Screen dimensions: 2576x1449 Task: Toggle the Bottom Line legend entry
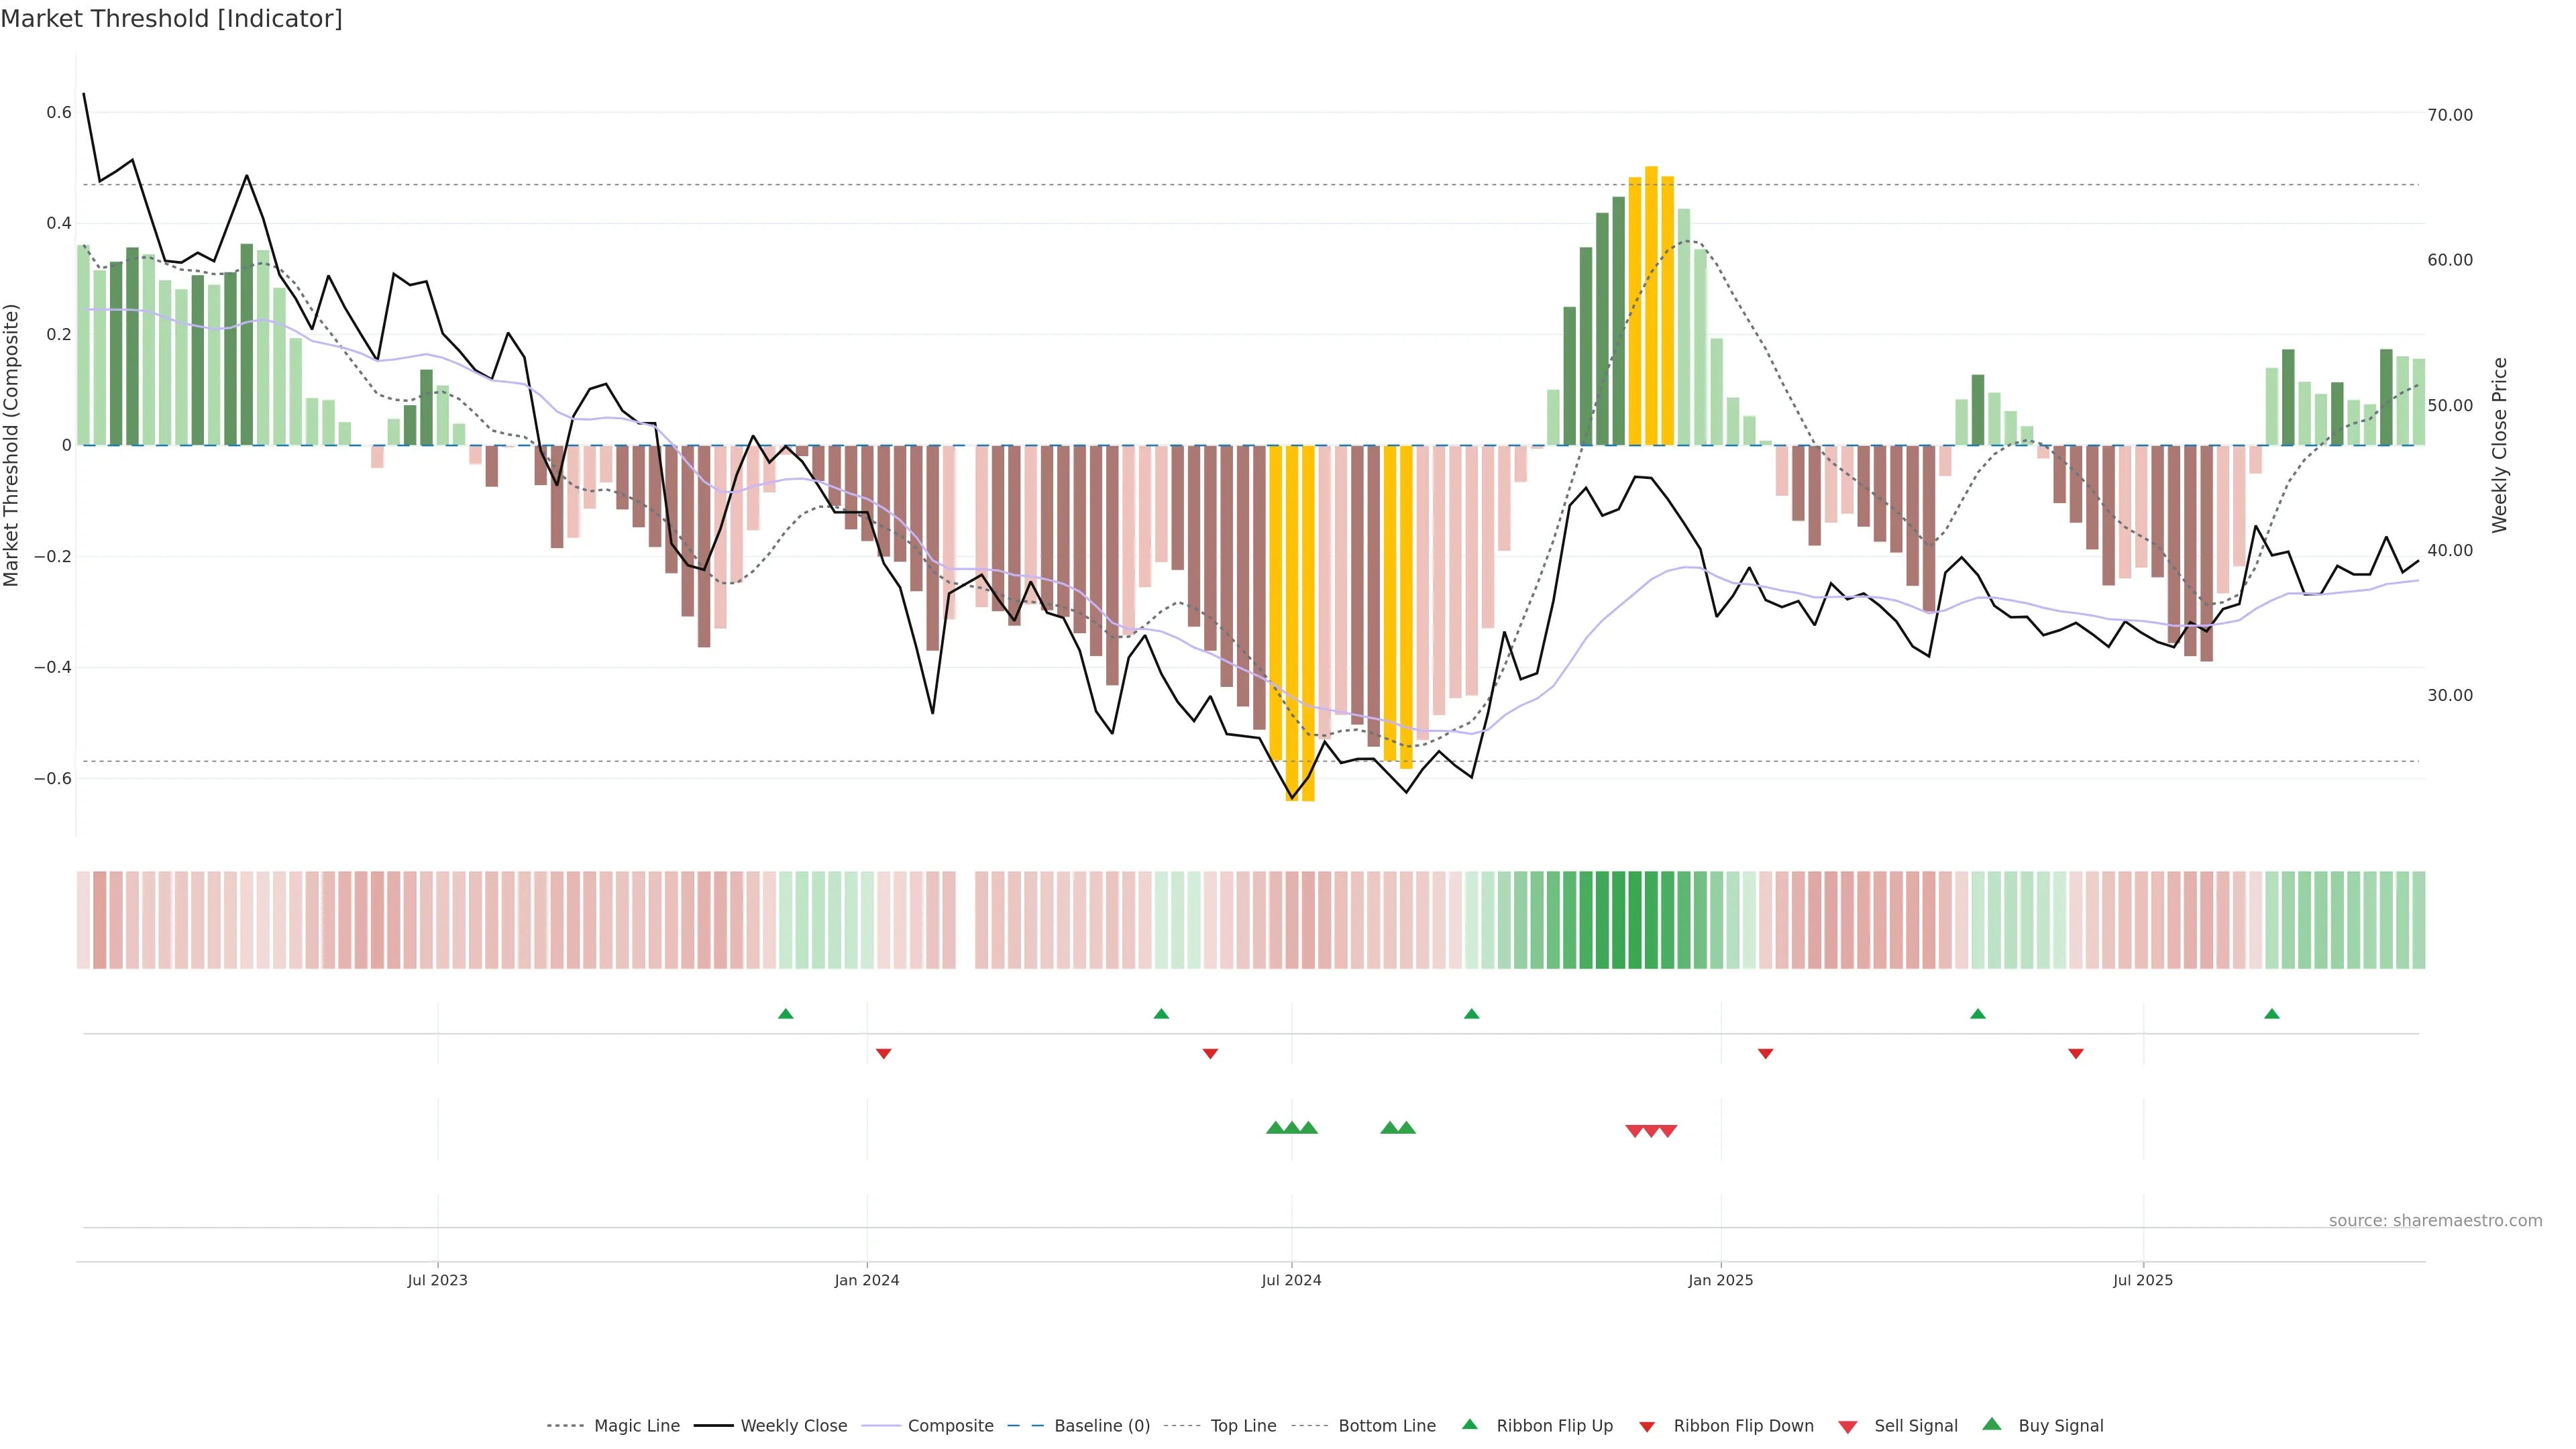point(1386,1426)
